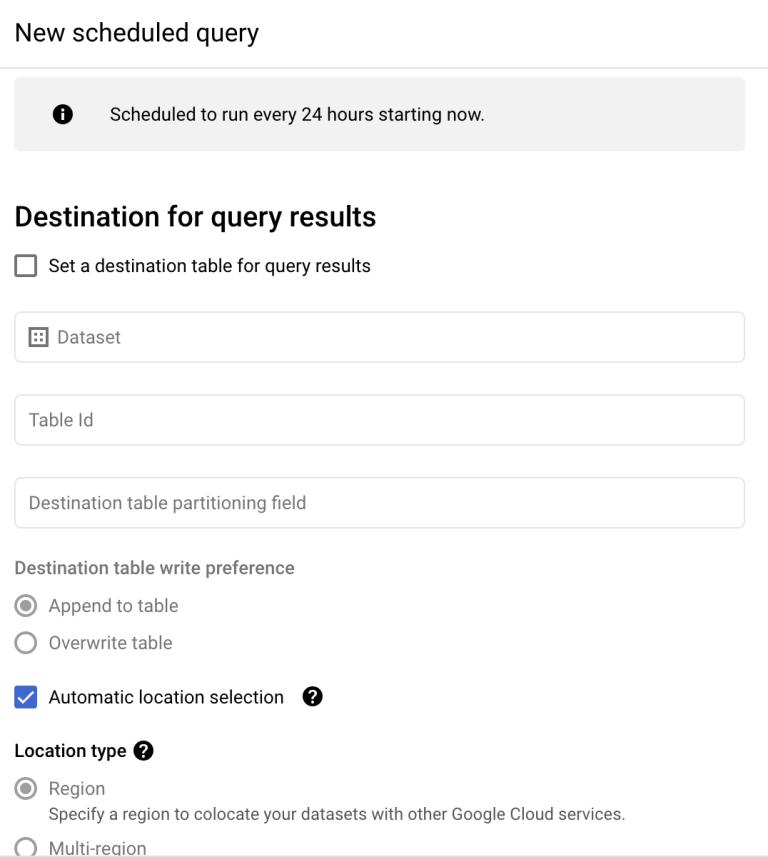Click the Destination for query results heading
The image size is (768, 857).
195,217
